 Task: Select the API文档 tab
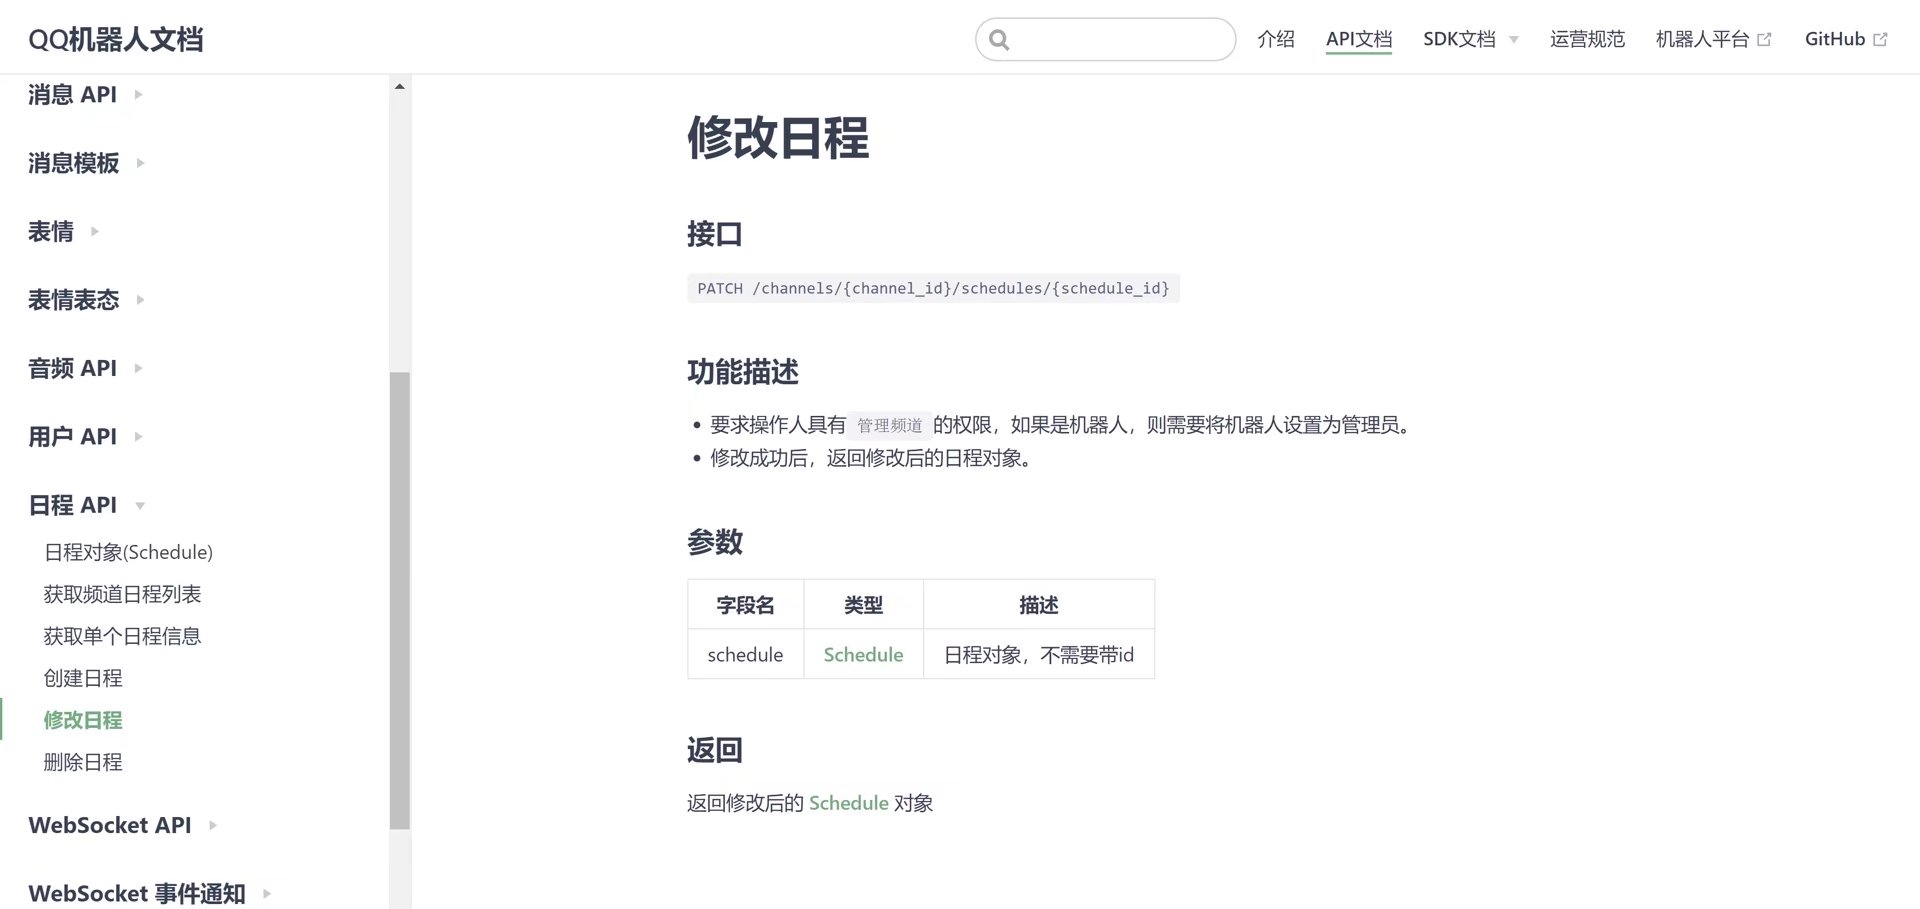point(1358,39)
